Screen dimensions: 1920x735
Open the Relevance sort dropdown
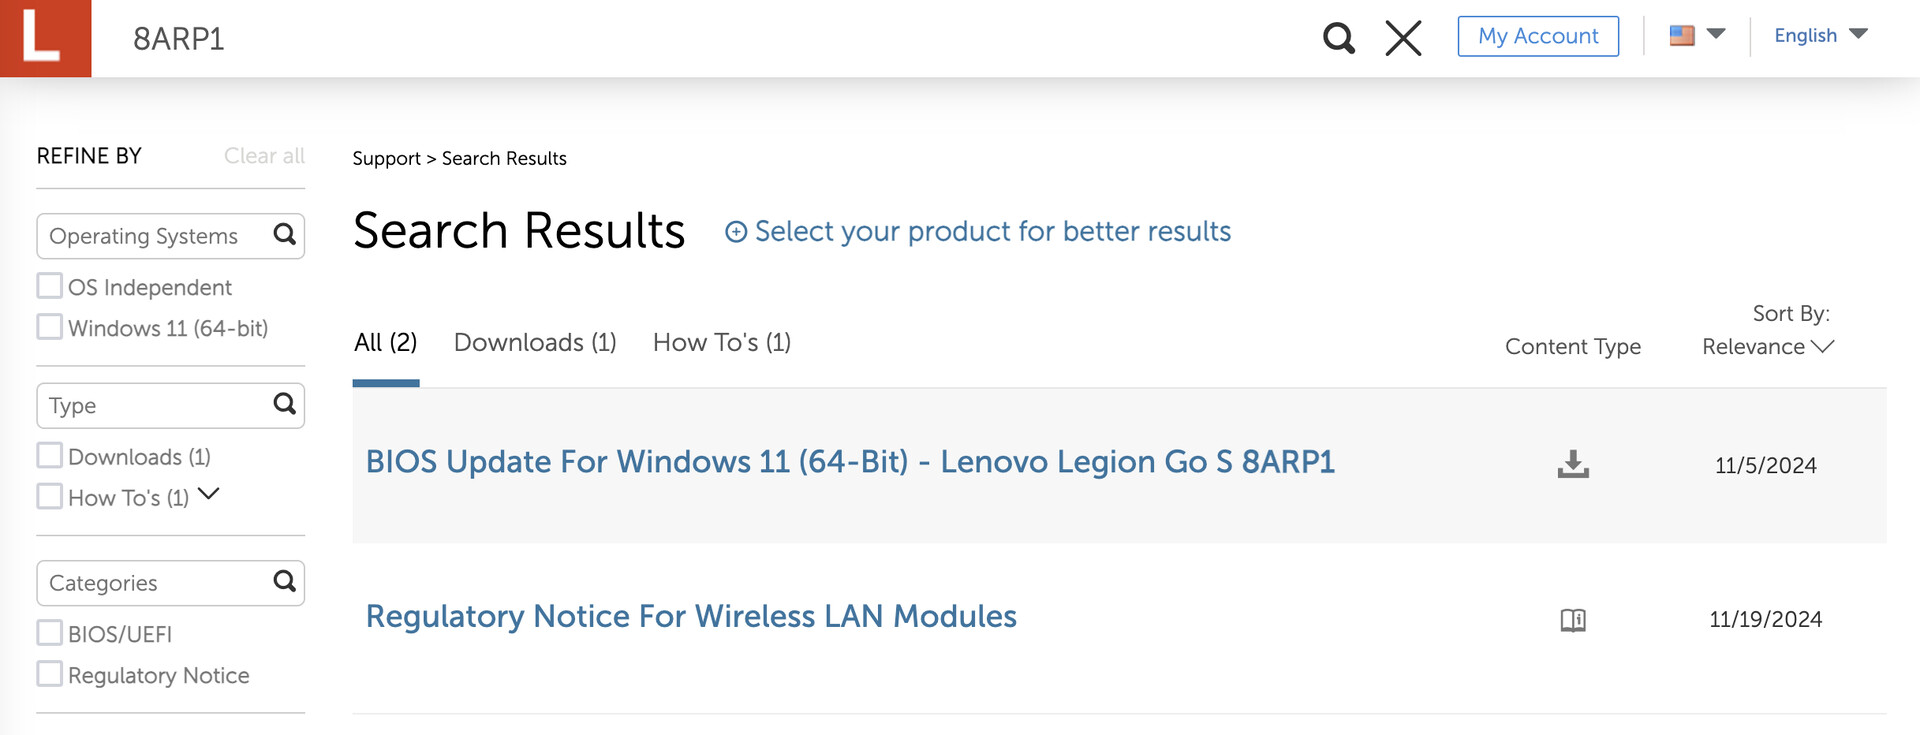tap(1767, 346)
